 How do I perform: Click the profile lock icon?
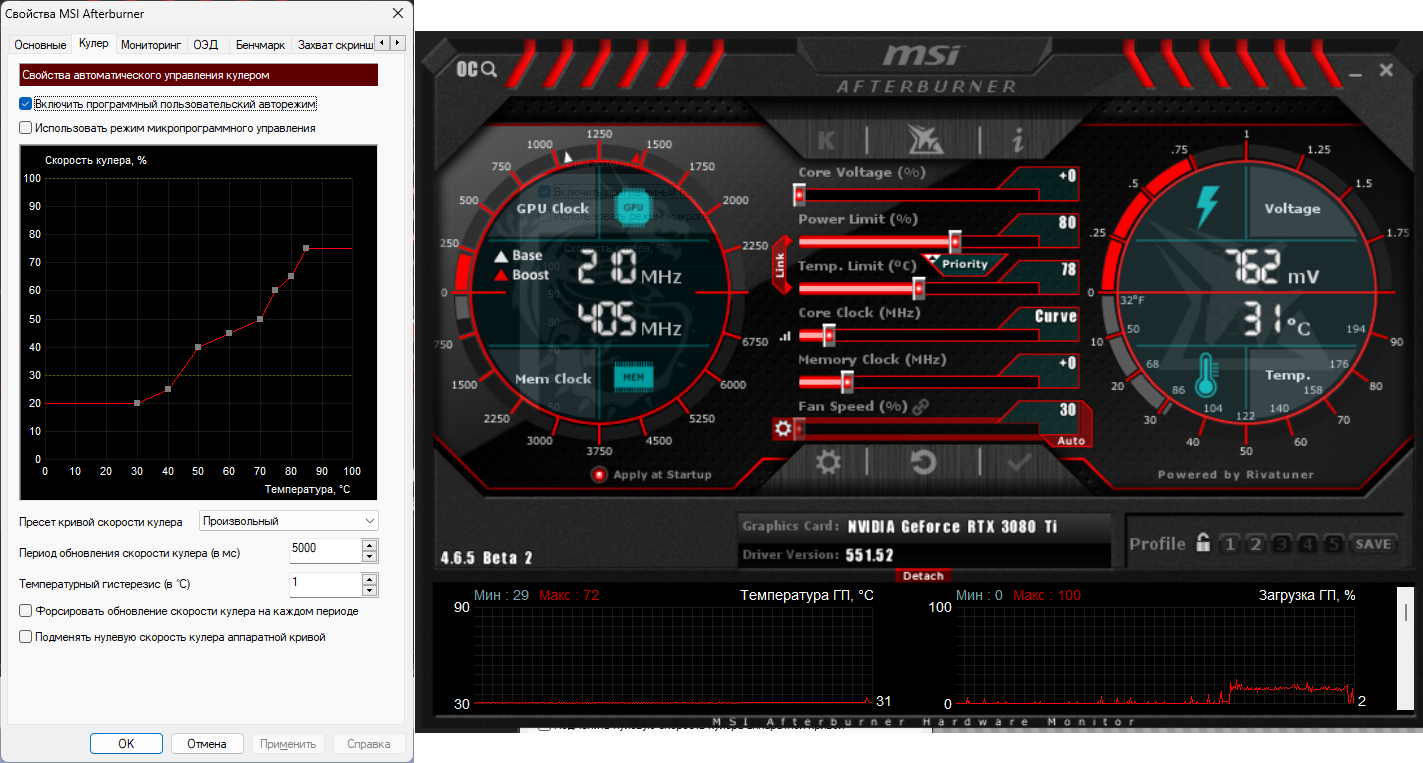[x=1203, y=543]
